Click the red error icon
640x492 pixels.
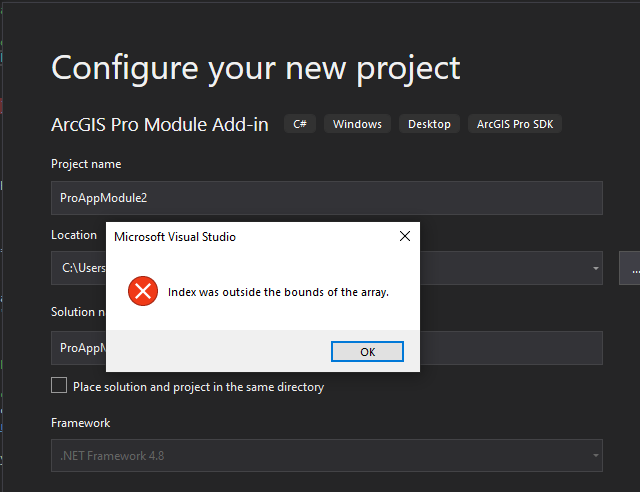pyautogui.click(x=144, y=291)
